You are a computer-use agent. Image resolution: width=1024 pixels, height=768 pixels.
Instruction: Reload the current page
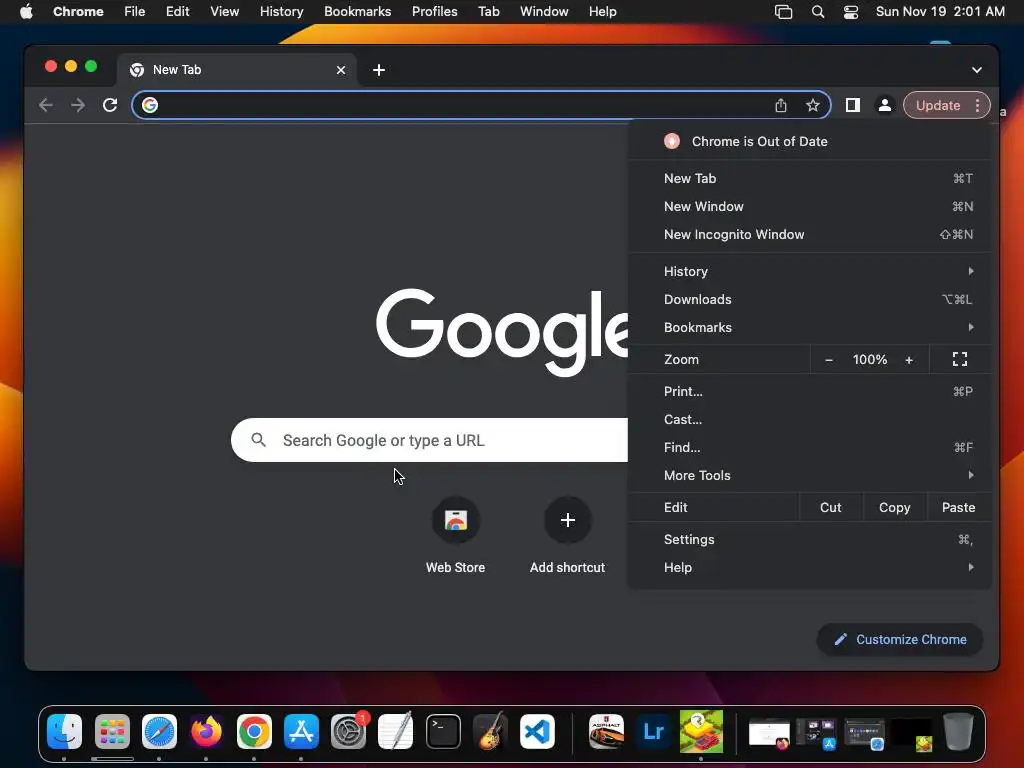(x=110, y=105)
